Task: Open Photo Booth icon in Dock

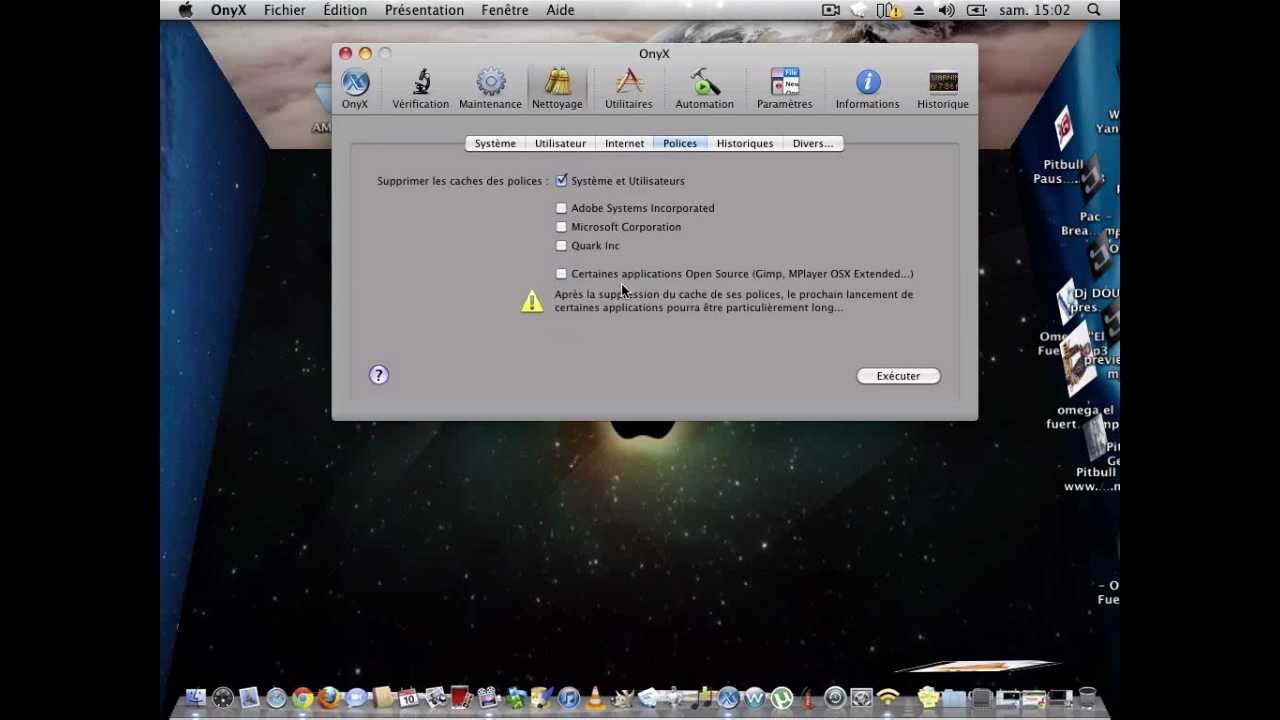Action: 461,698
